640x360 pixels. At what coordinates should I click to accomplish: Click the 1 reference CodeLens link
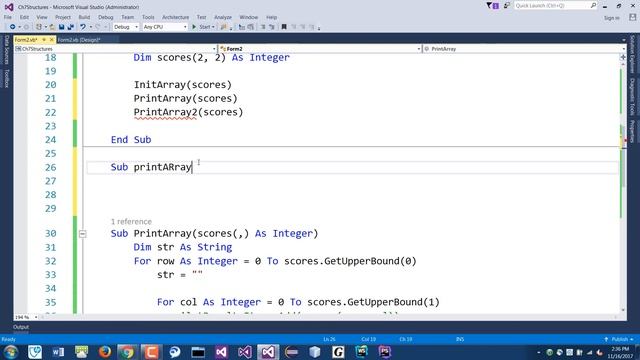[x=131, y=221]
